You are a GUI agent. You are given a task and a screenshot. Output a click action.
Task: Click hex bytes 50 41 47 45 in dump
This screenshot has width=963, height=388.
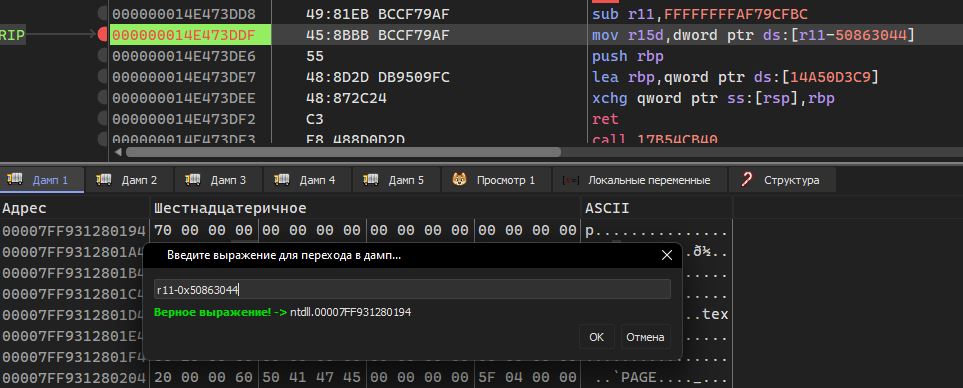pos(311,378)
